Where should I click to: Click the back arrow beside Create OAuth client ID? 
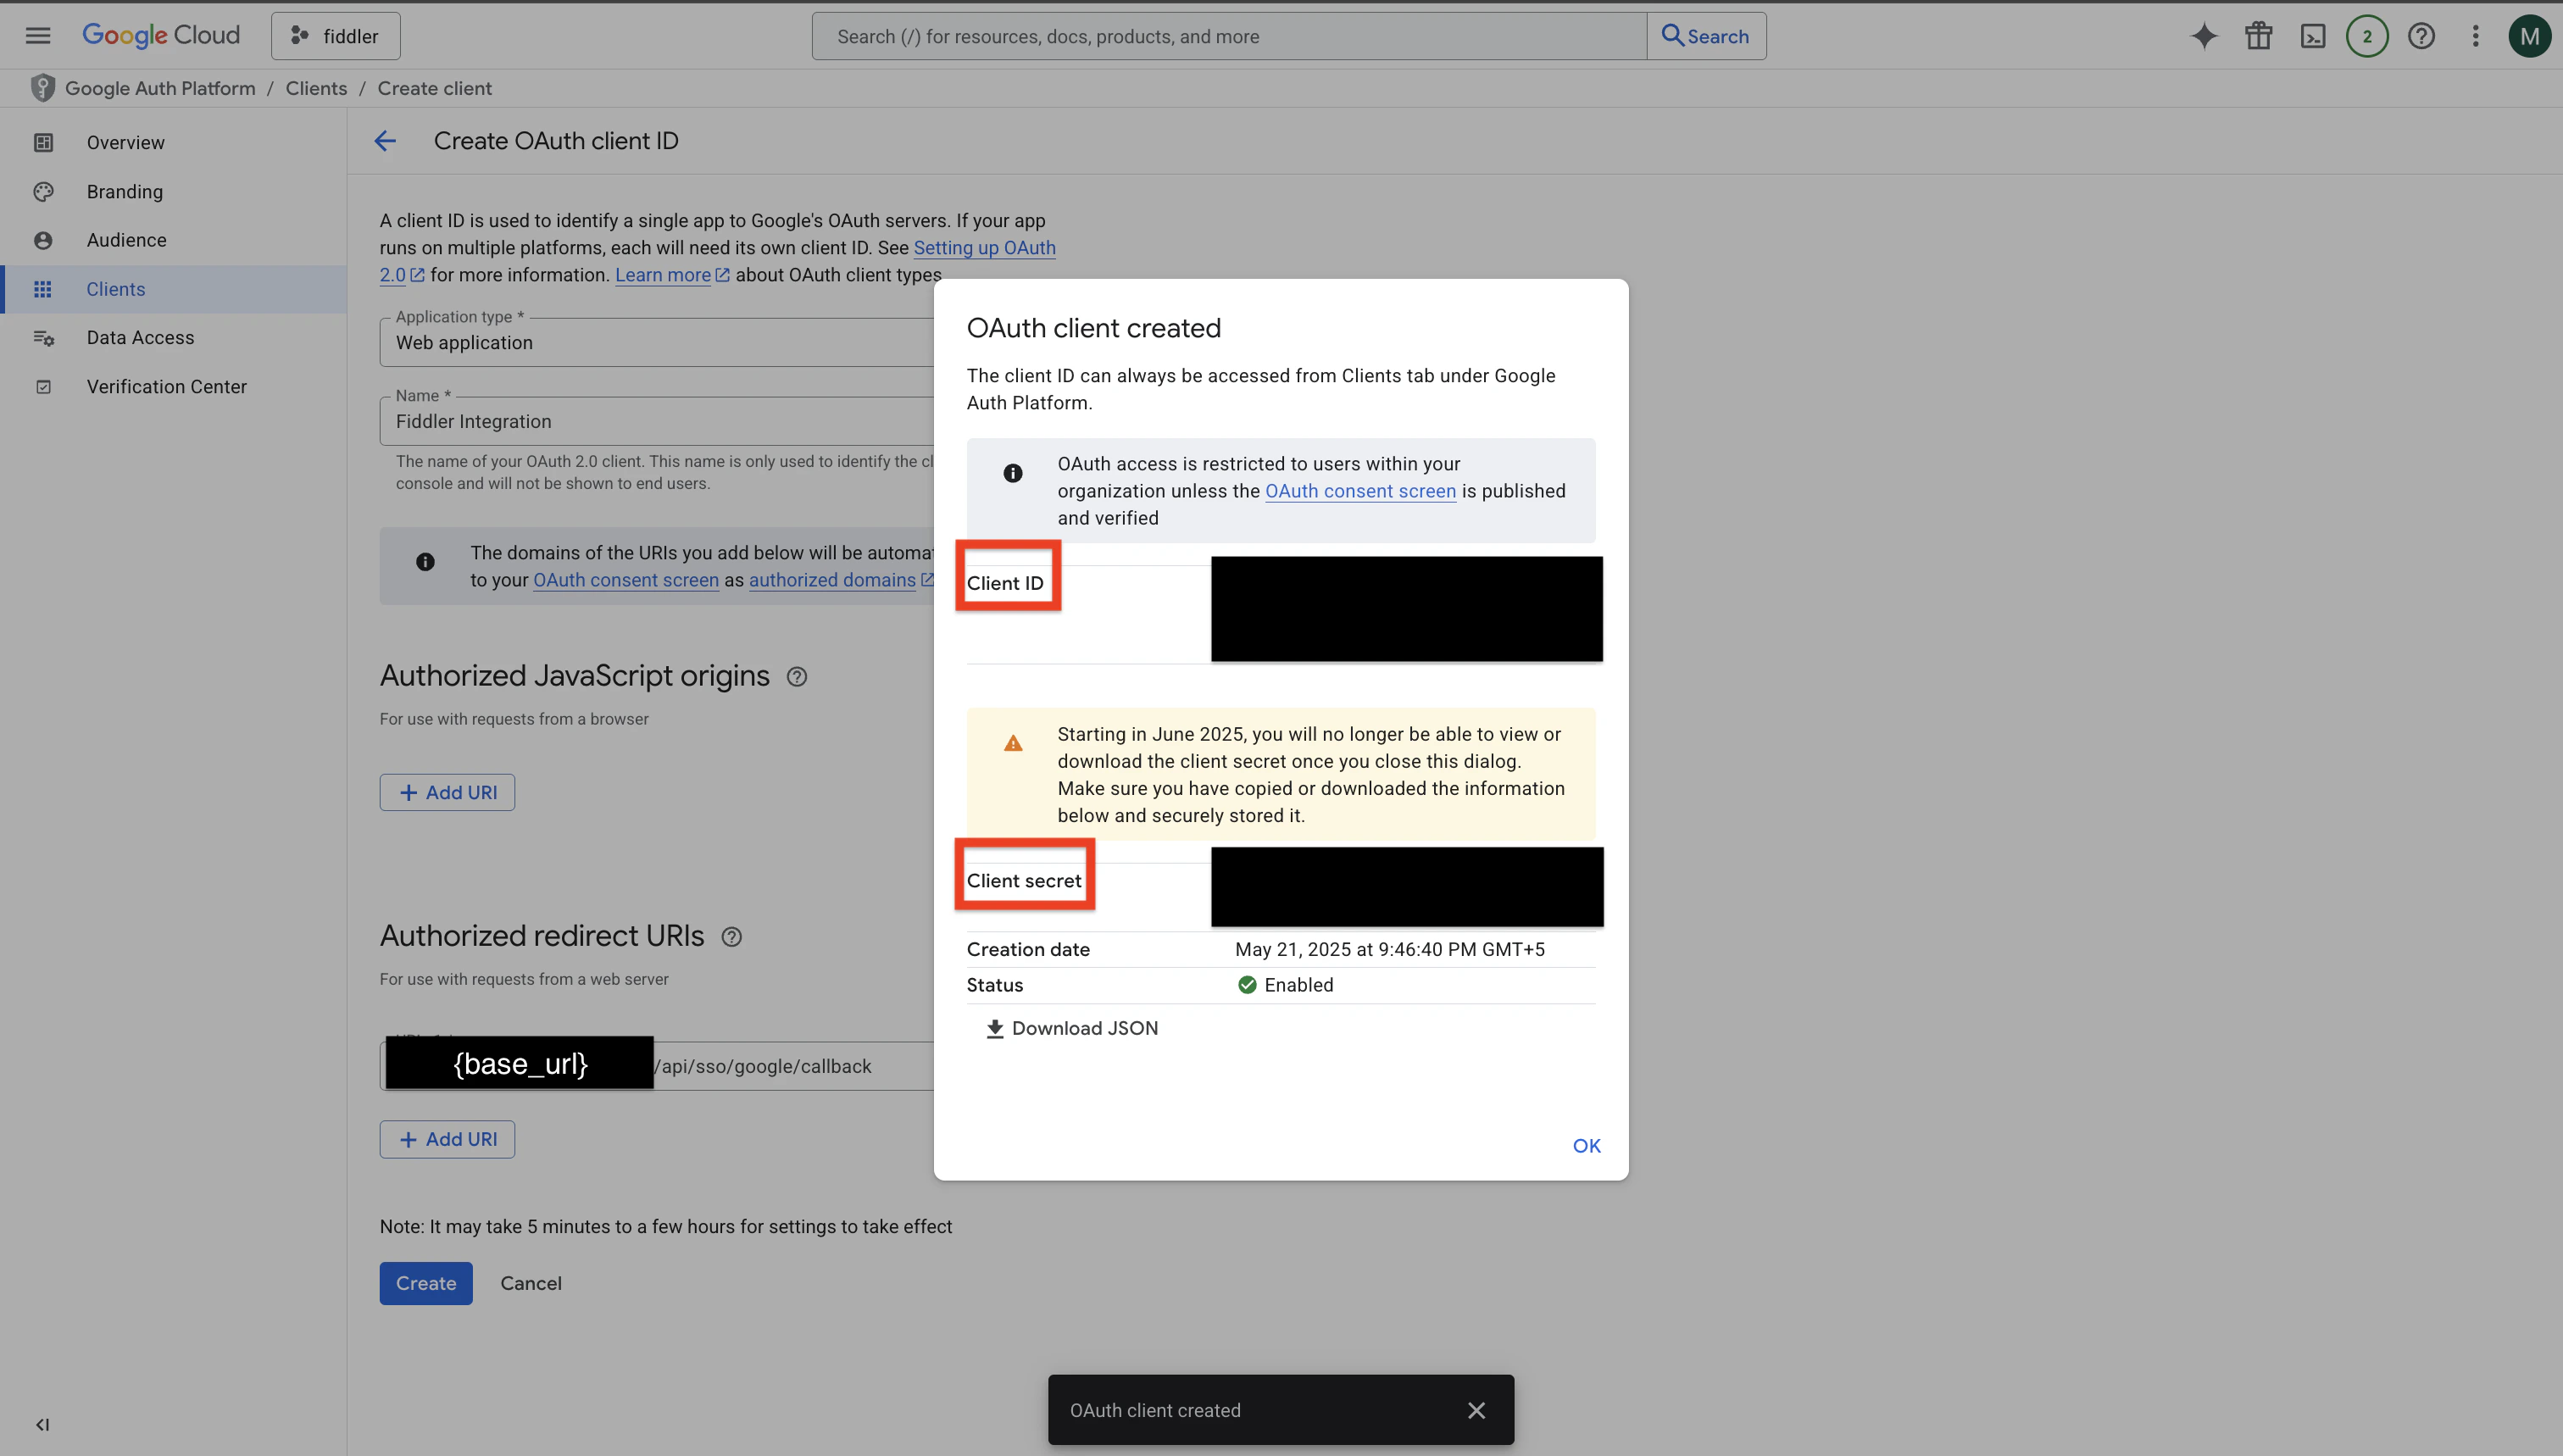click(x=385, y=141)
